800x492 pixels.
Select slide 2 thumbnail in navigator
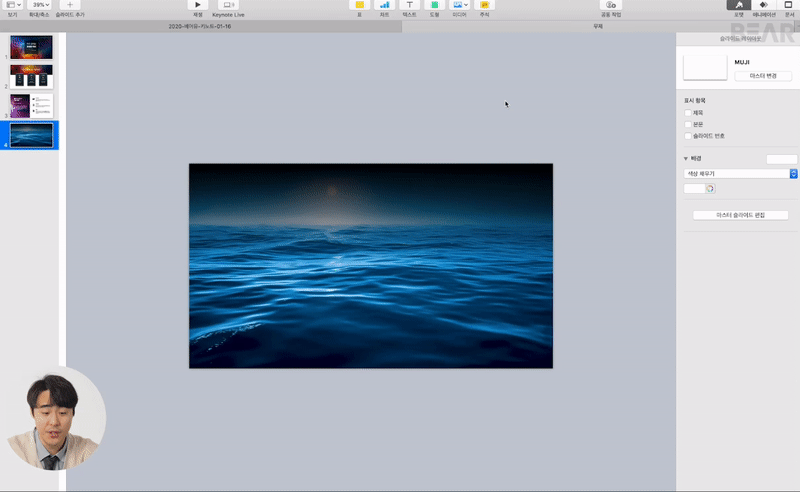(31, 77)
